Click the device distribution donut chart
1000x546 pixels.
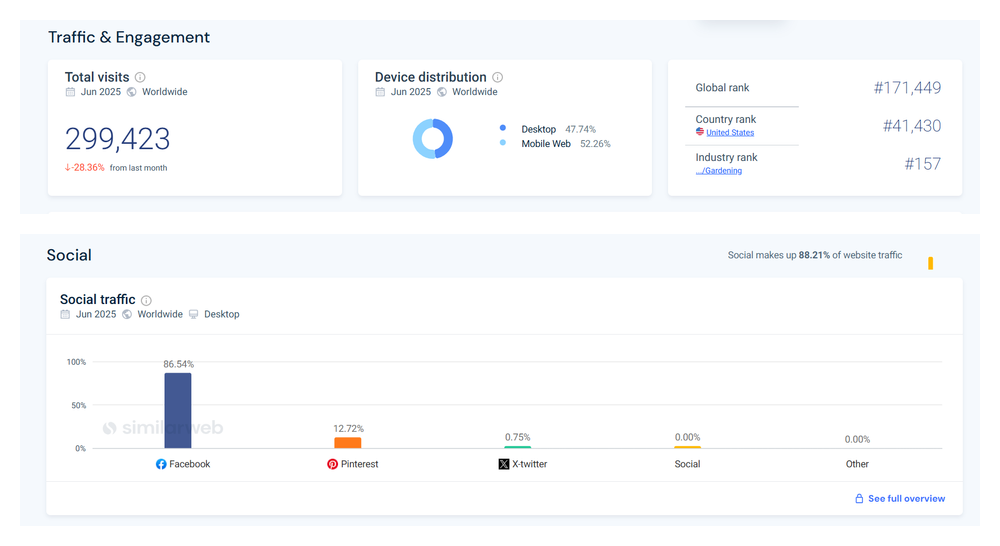click(433, 138)
